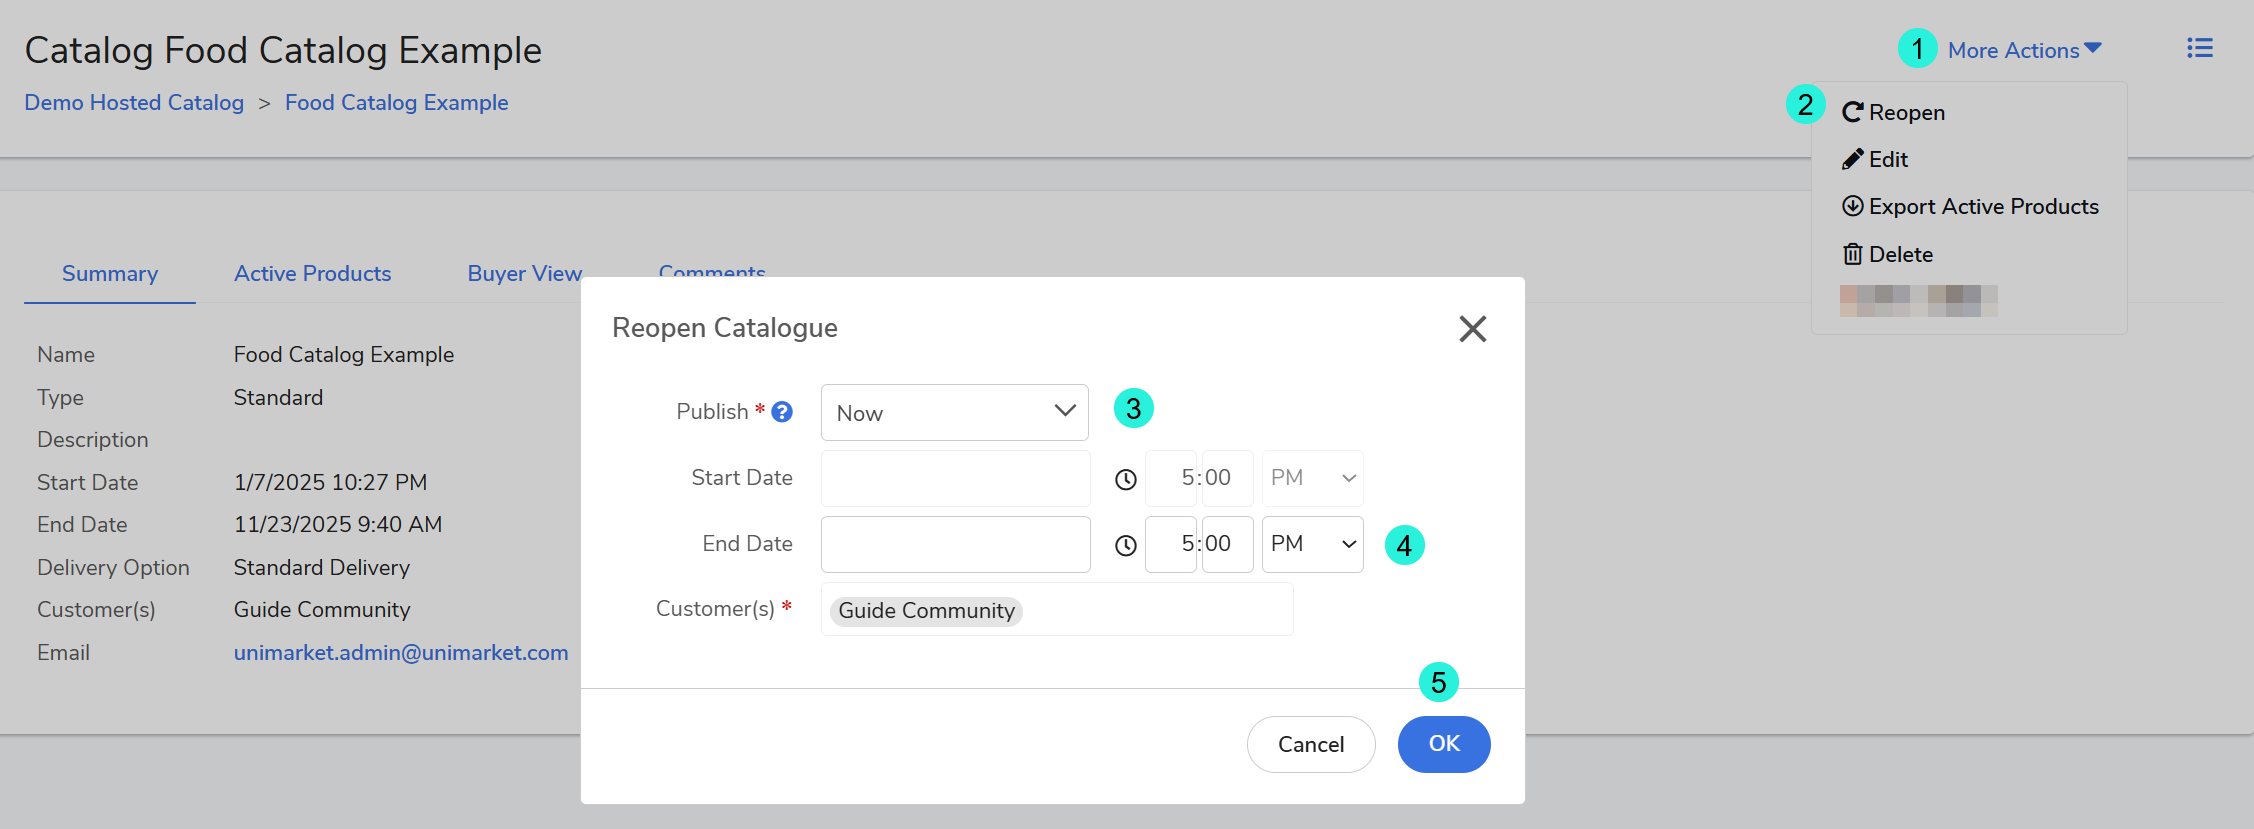Viewport: 2254px width, 829px height.
Task: Click the End Date clock icon
Action: tap(1125, 545)
